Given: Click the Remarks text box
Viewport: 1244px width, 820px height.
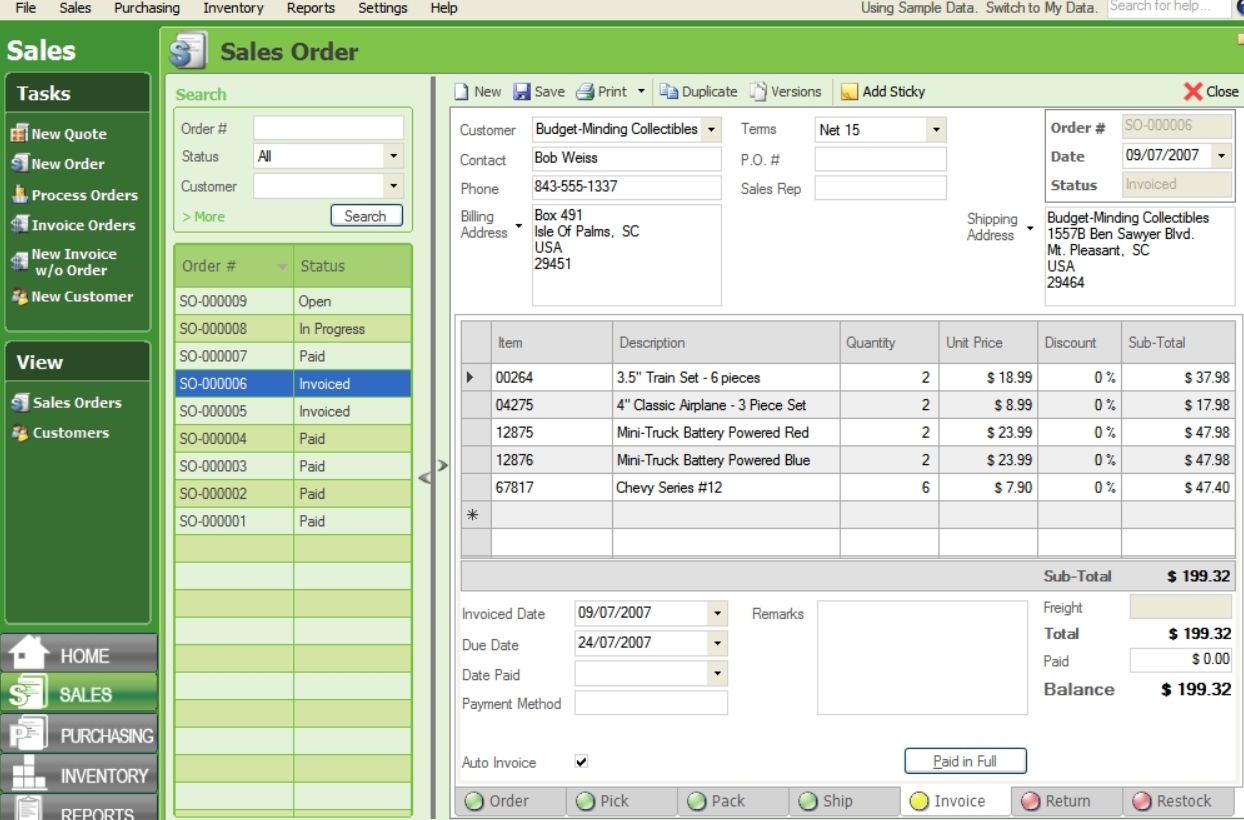Looking at the screenshot, I should click(x=922, y=658).
